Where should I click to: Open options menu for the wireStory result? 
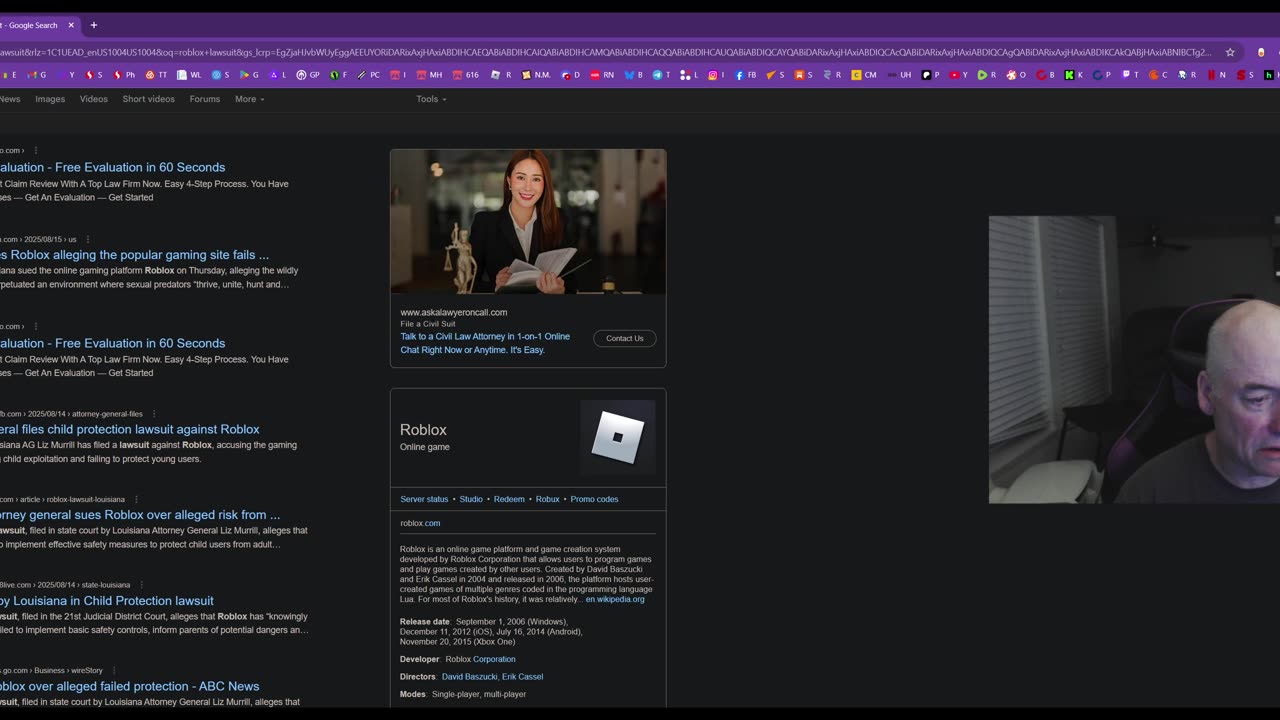pos(114,670)
